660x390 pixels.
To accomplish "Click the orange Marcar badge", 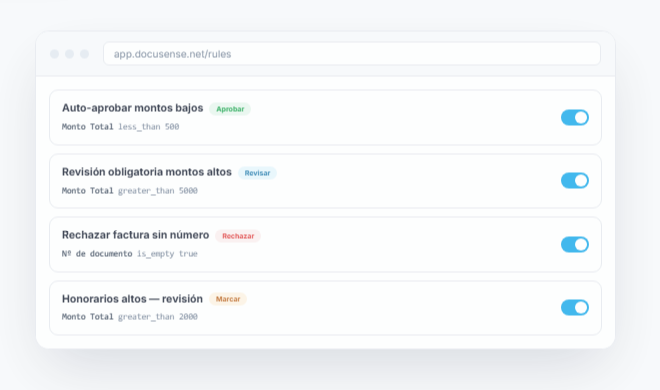I will point(228,299).
